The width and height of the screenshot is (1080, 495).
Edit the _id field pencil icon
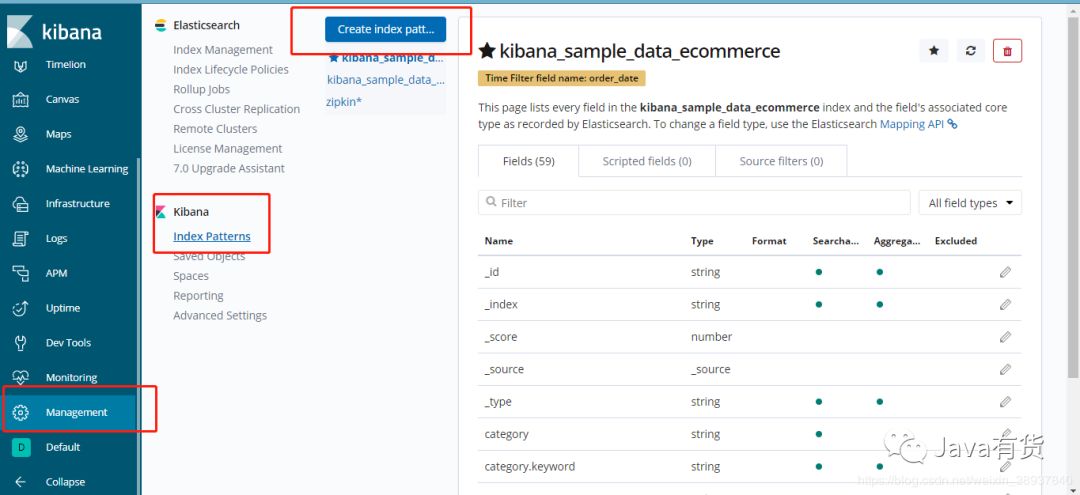coord(1006,272)
